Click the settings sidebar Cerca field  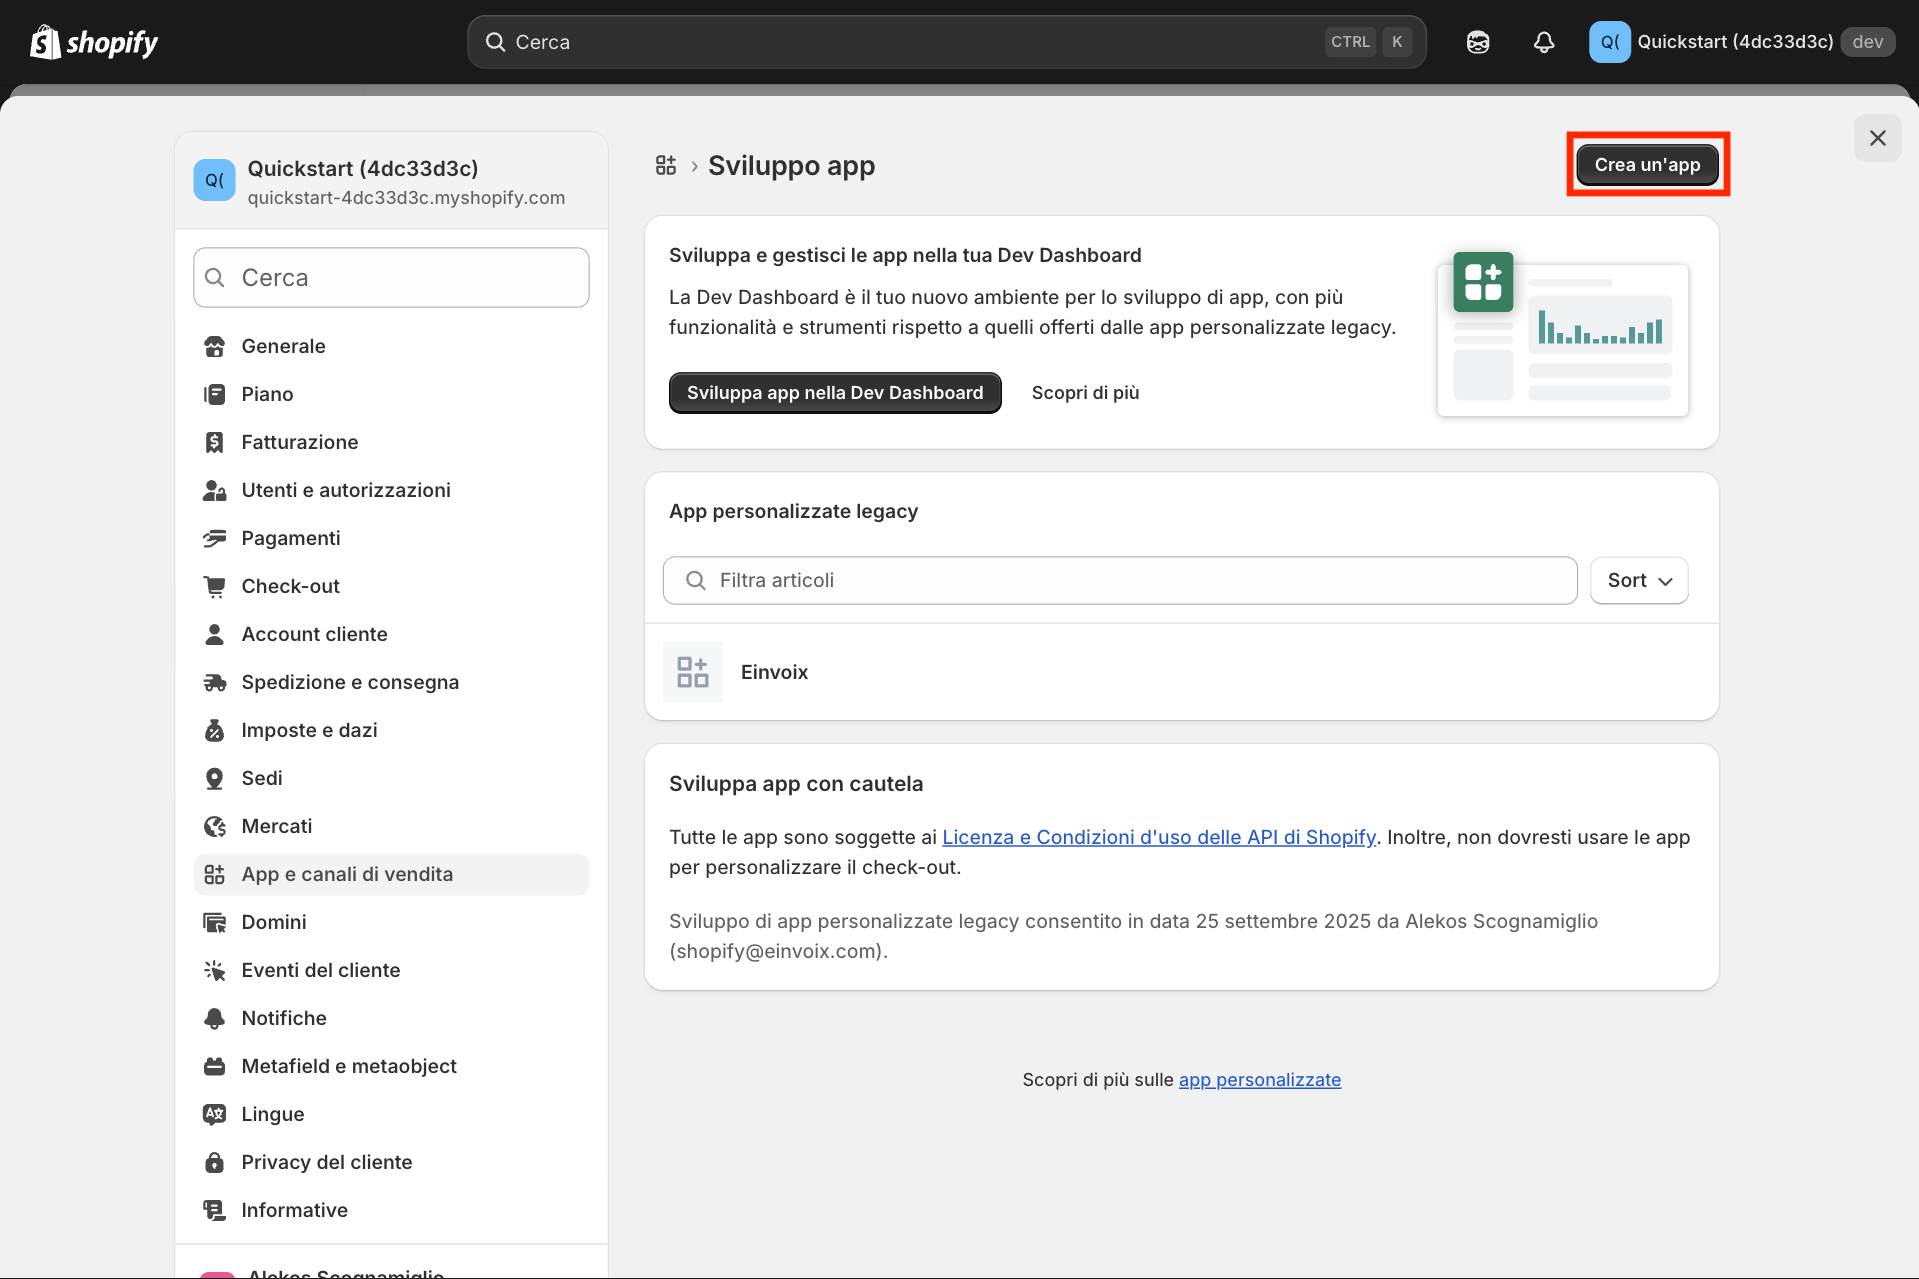coord(391,278)
